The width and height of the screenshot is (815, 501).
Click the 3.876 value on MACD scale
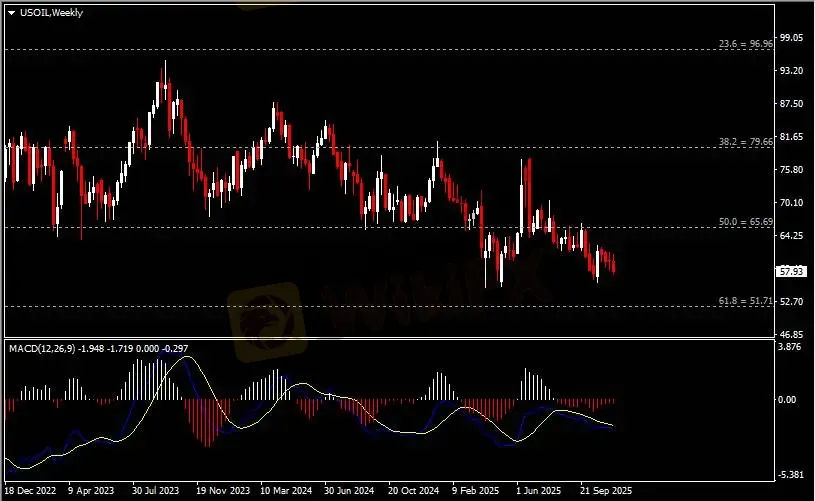pyautogui.click(x=792, y=347)
